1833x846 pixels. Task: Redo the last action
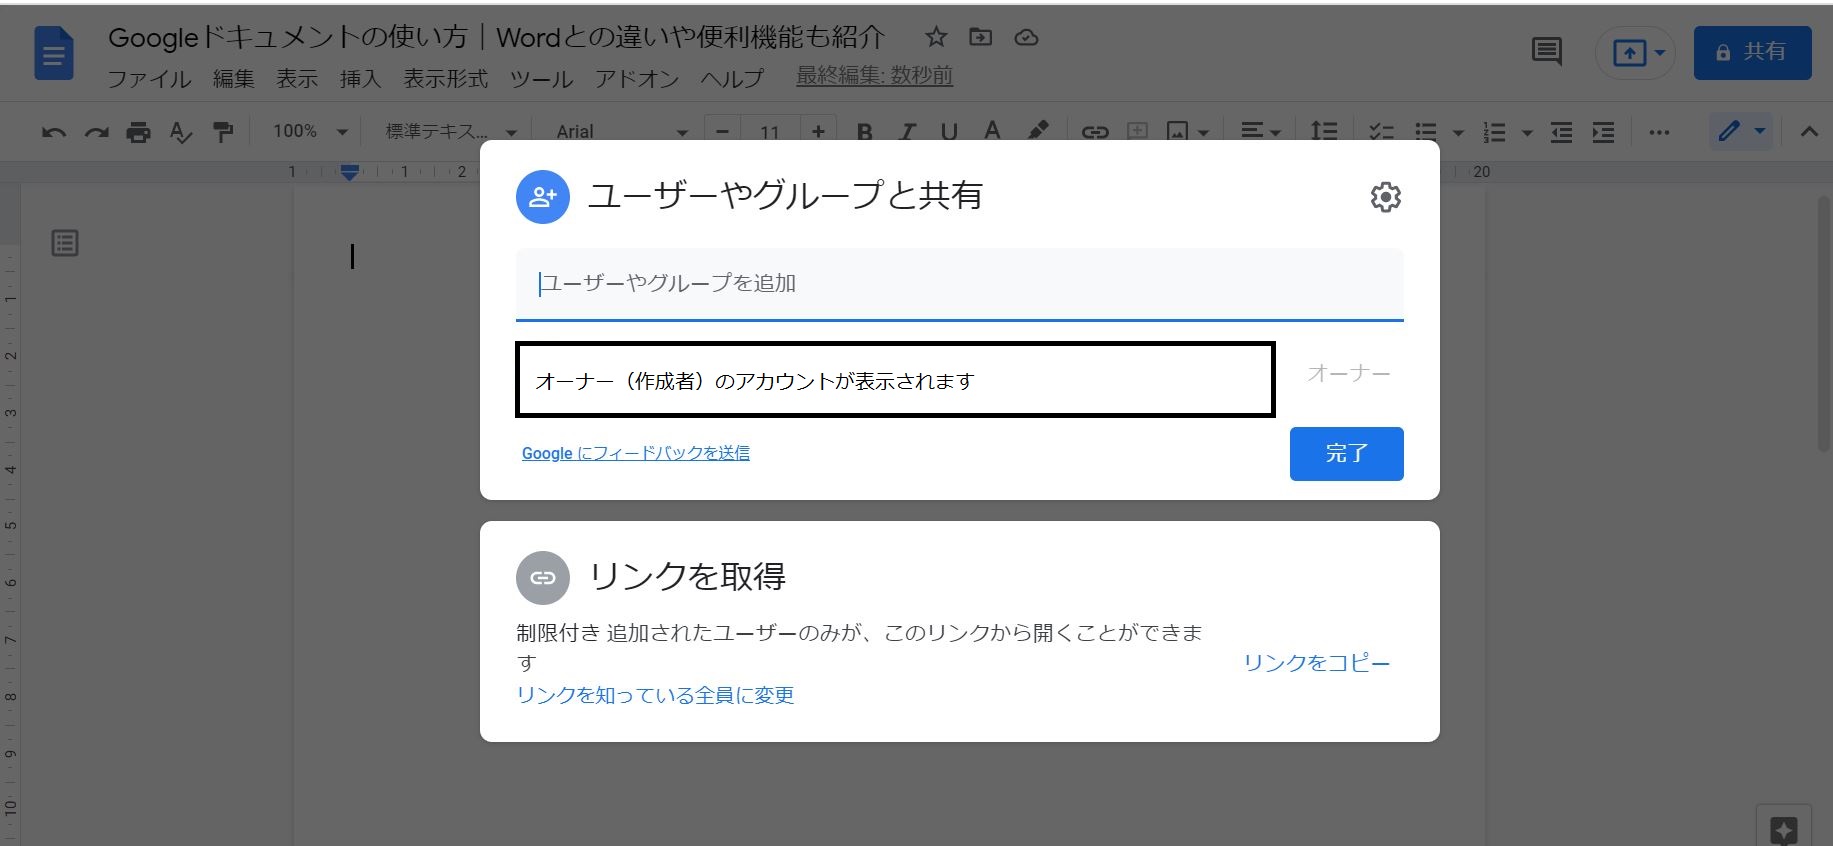tap(96, 132)
